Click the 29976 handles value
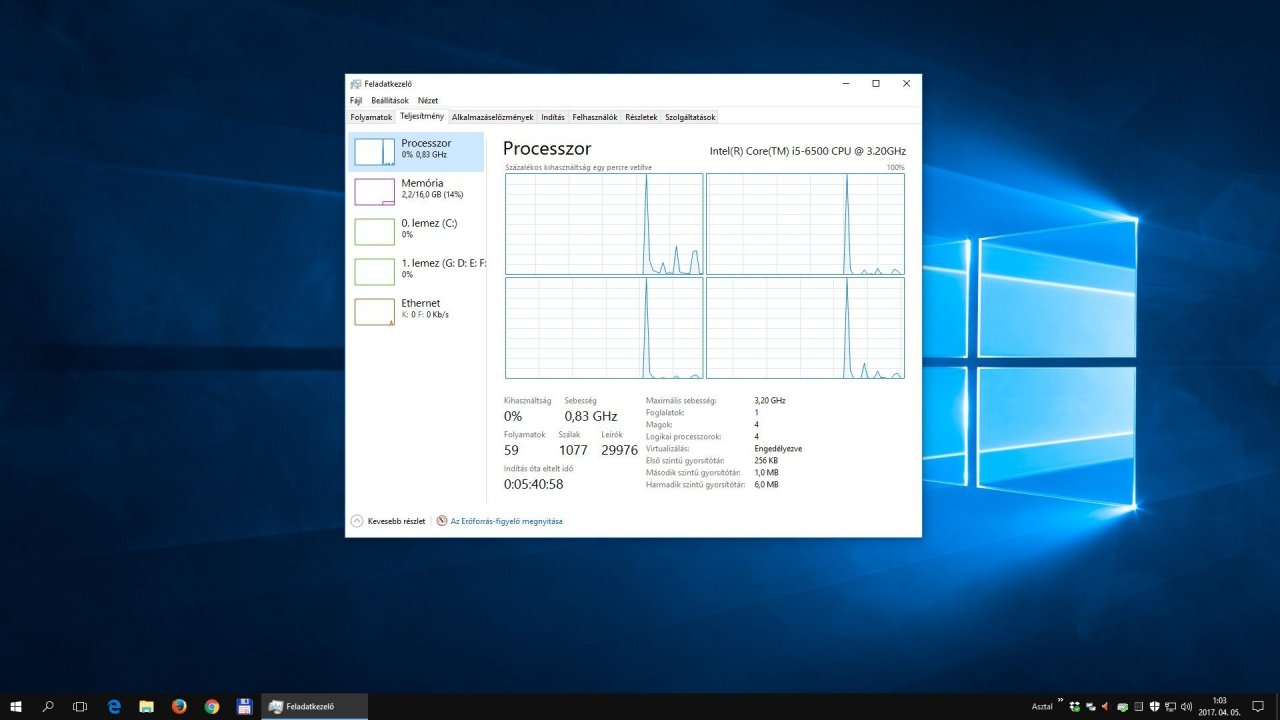 pyautogui.click(x=619, y=451)
